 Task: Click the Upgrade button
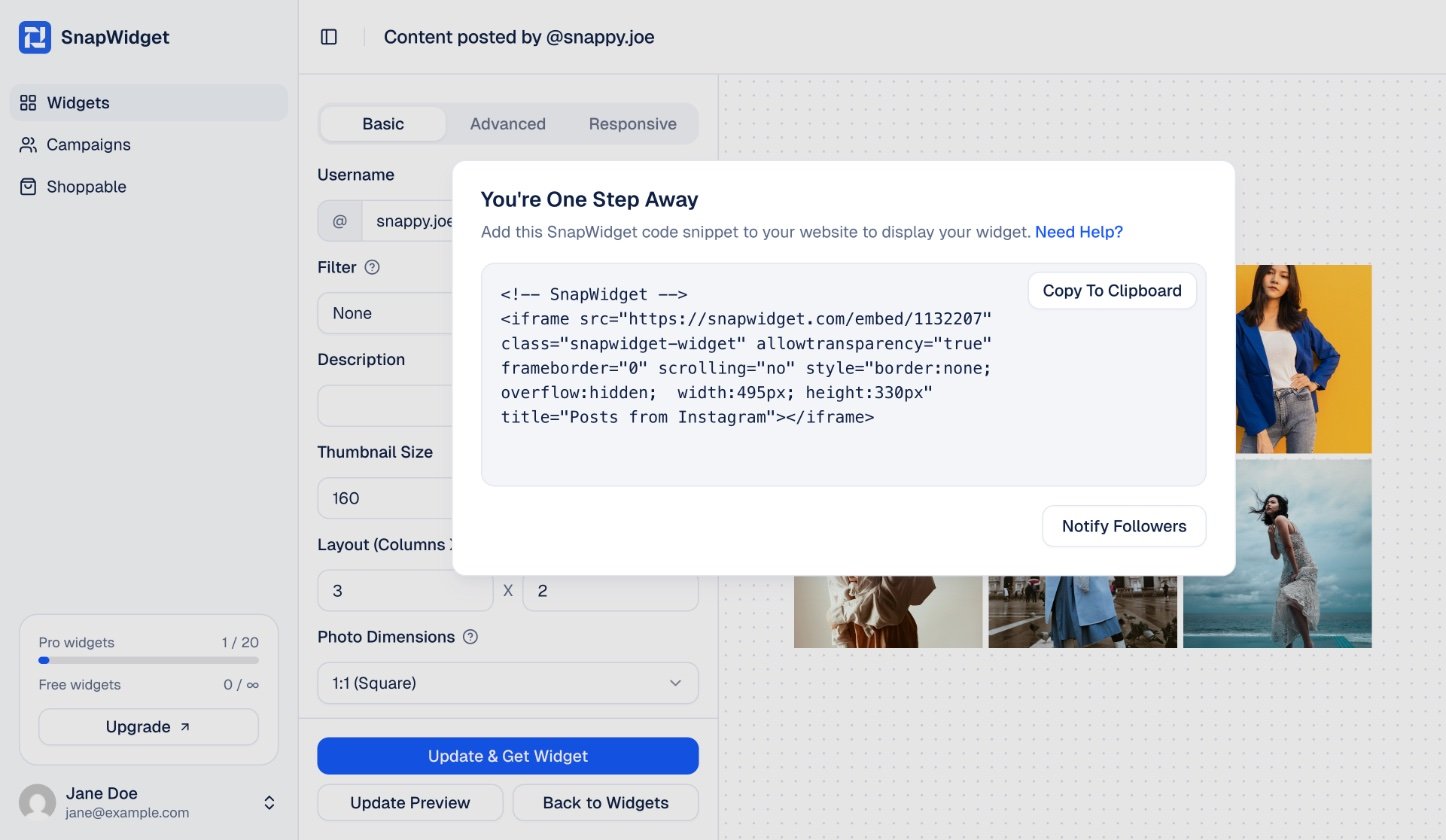[x=148, y=727]
